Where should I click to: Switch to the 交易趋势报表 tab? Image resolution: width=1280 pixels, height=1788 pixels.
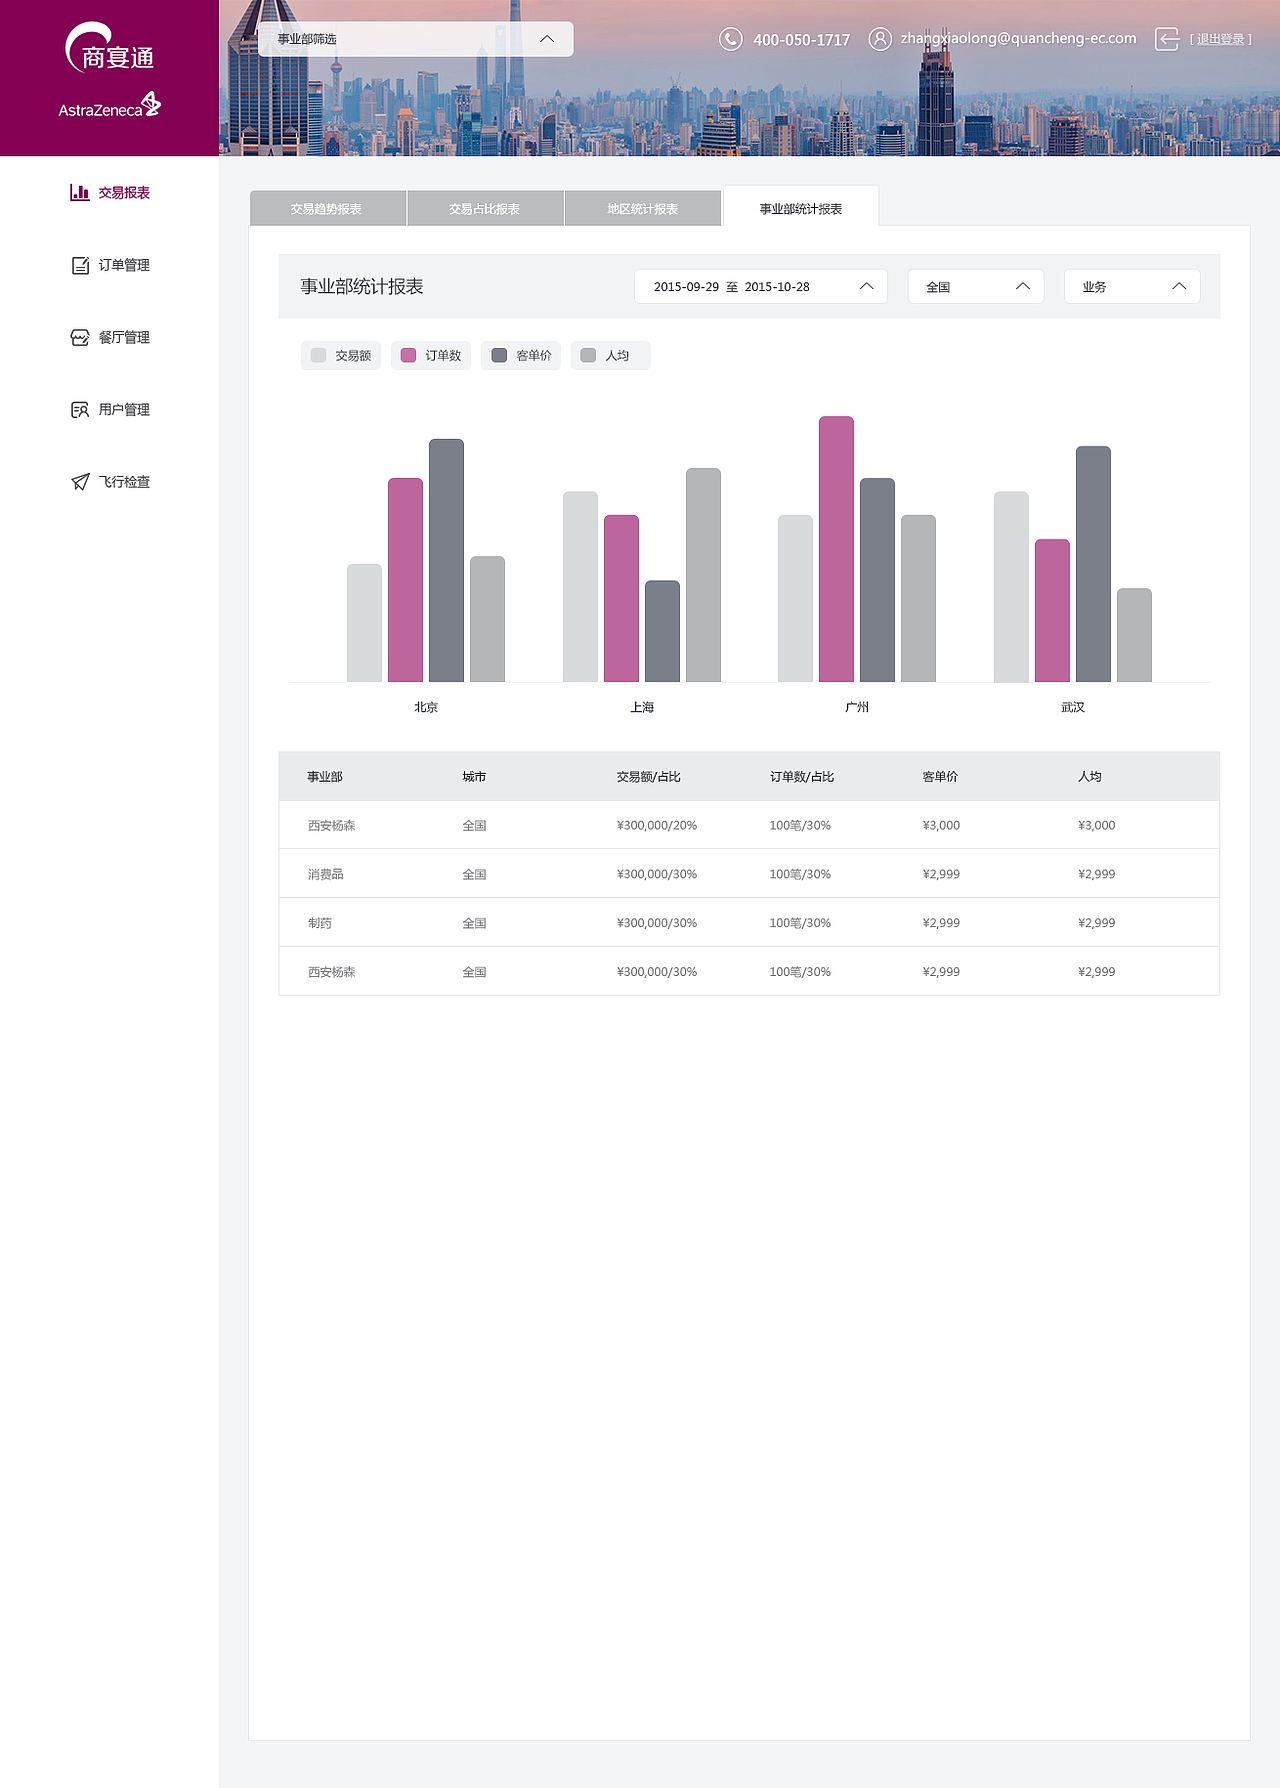[x=328, y=208]
